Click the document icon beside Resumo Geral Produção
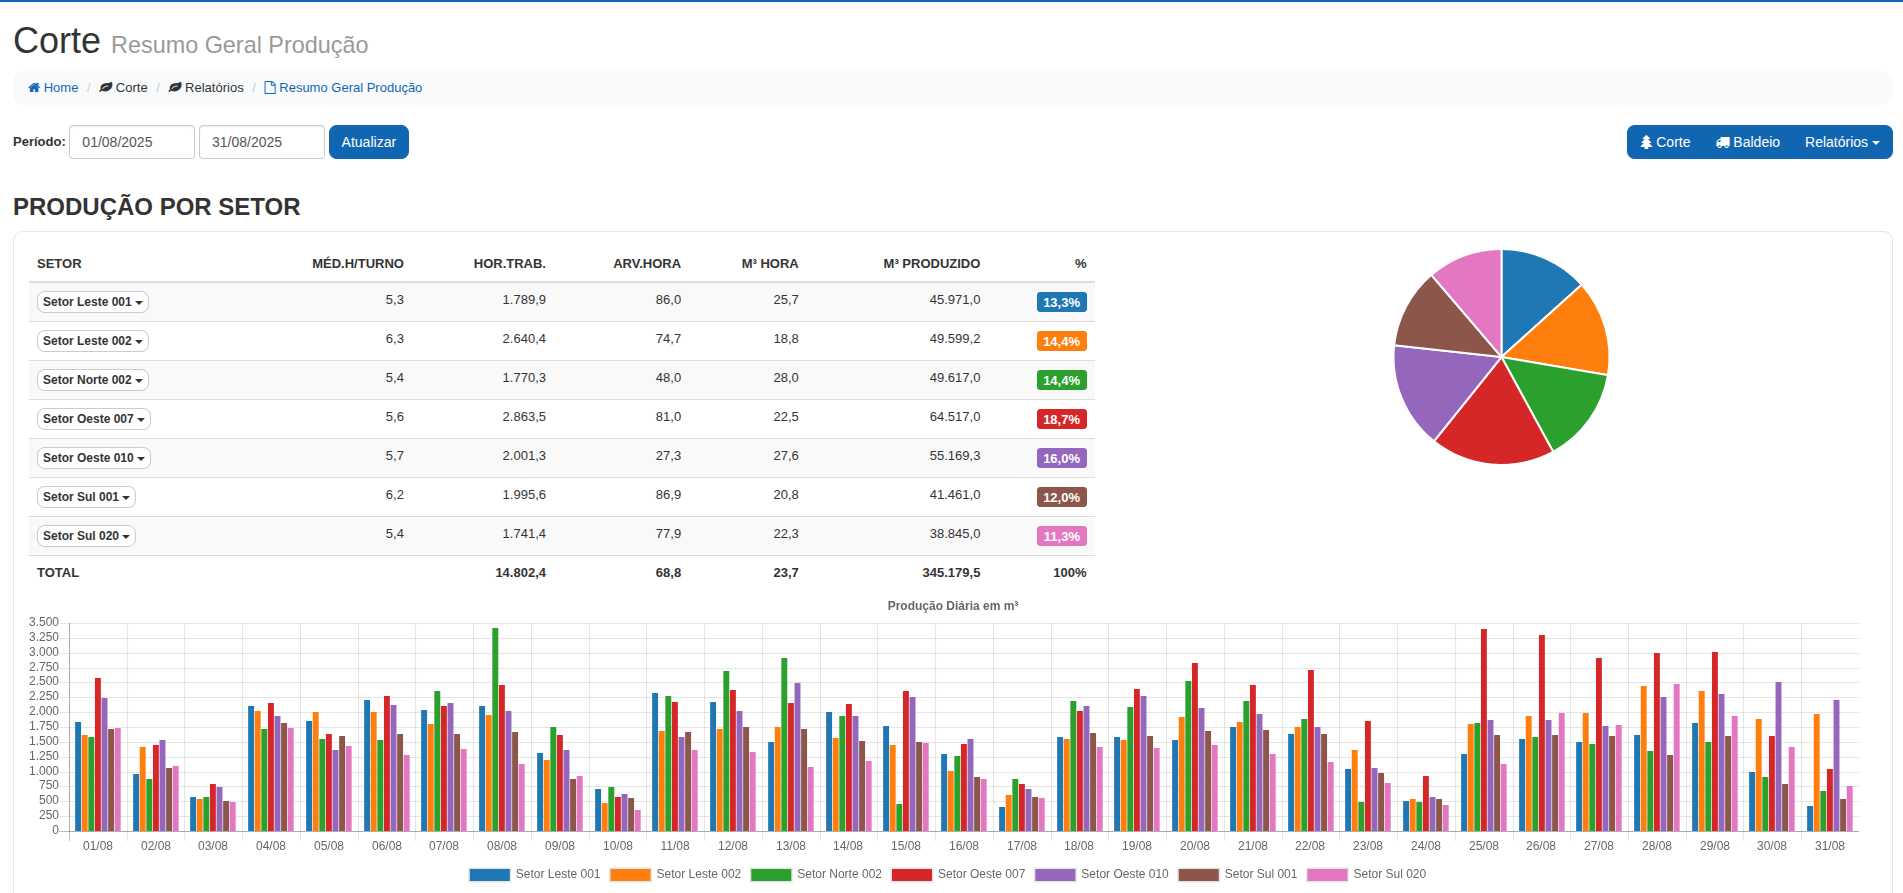 [x=270, y=88]
